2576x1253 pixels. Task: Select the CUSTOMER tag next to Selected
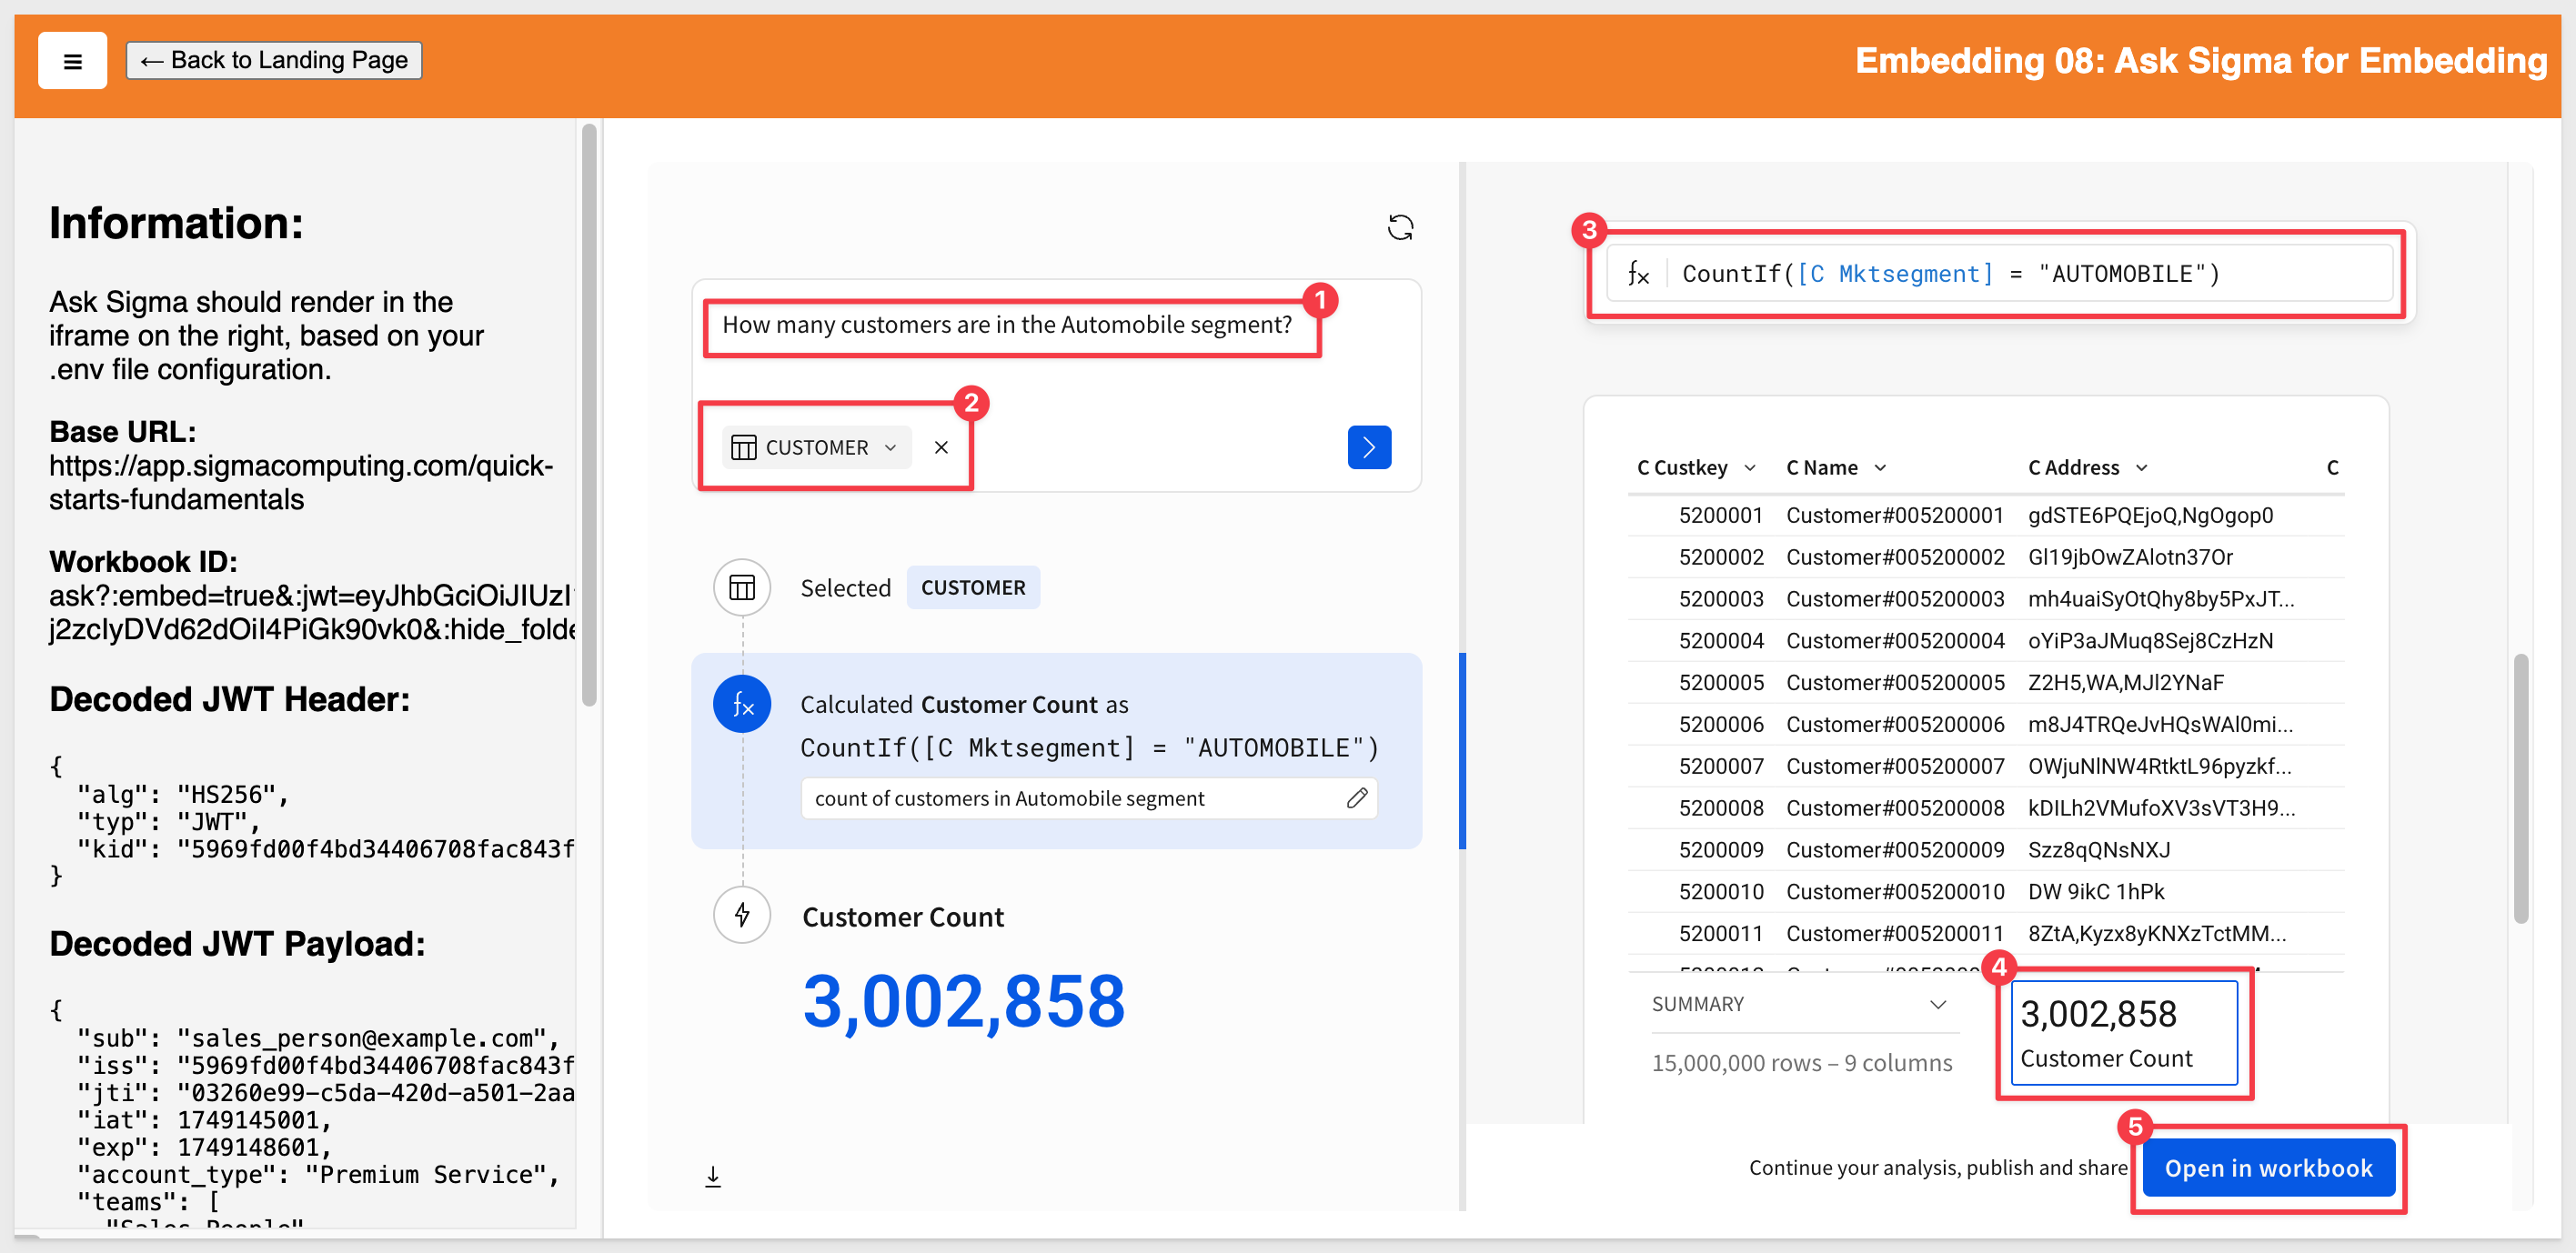pos(973,587)
